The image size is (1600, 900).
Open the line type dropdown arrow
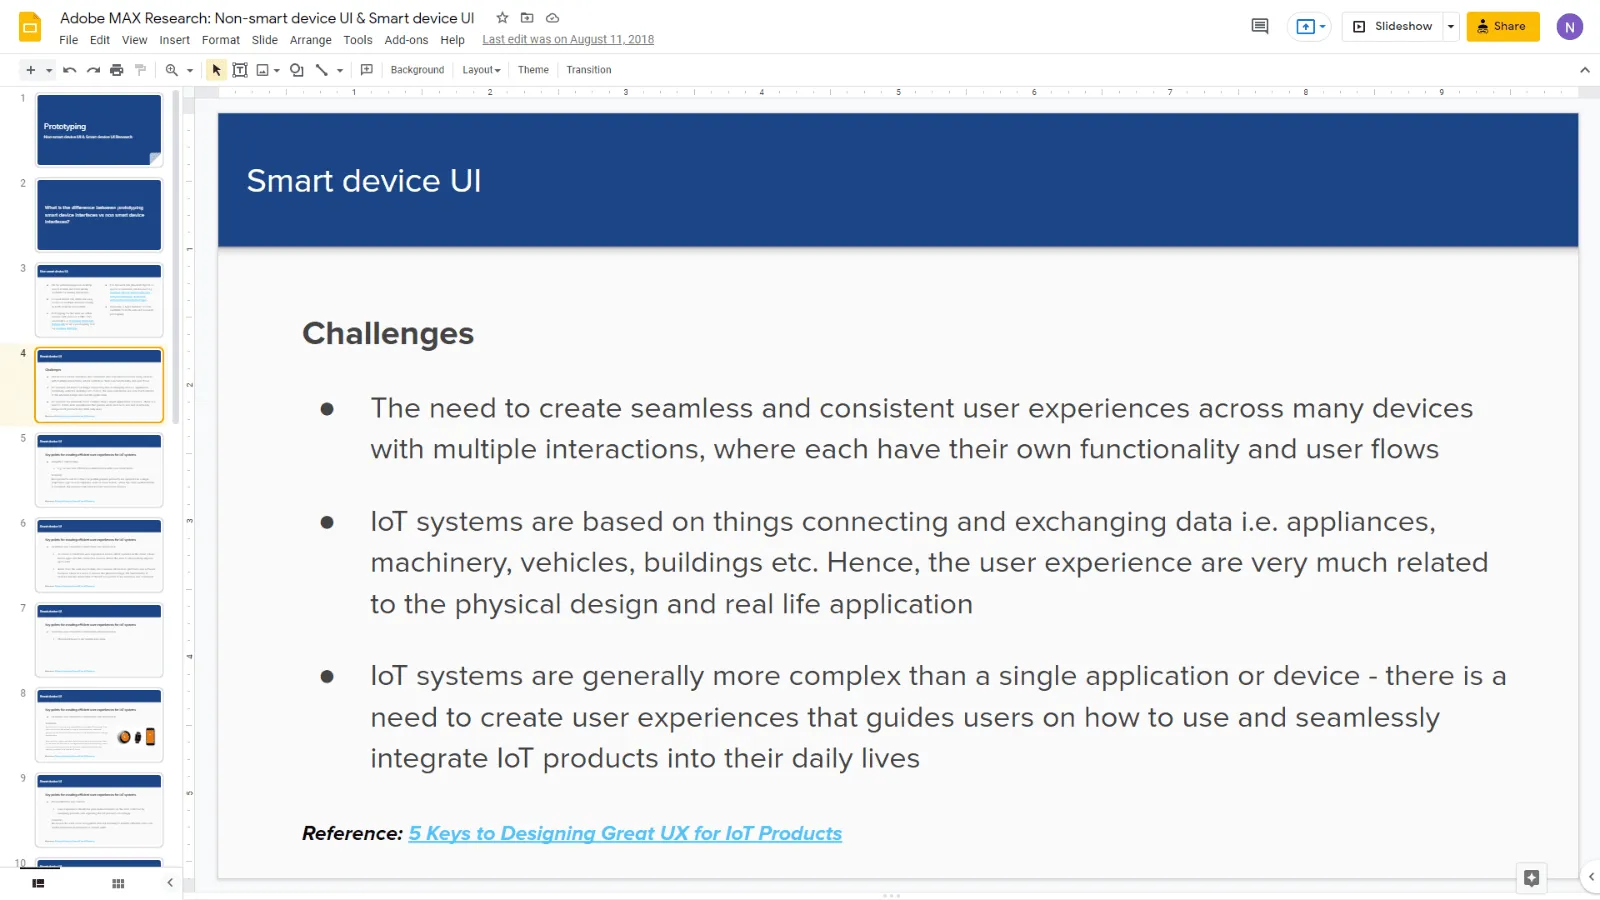click(340, 70)
